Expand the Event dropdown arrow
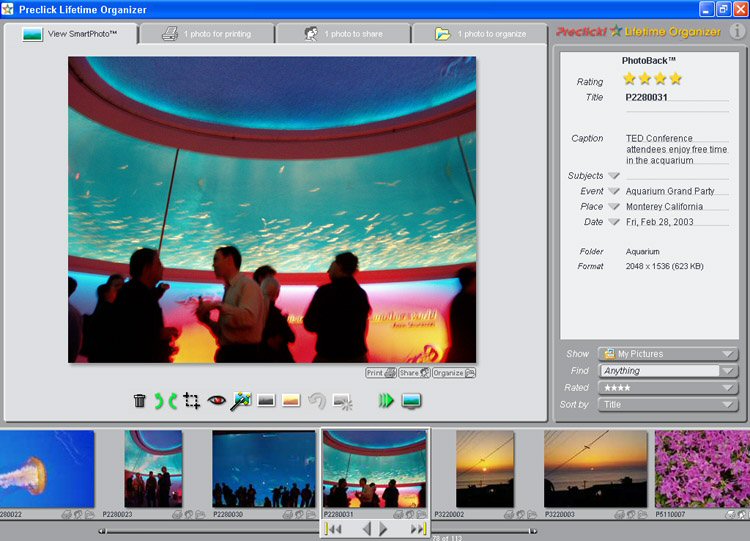Viewport: 750px width, 541px height. click(614, 191)
